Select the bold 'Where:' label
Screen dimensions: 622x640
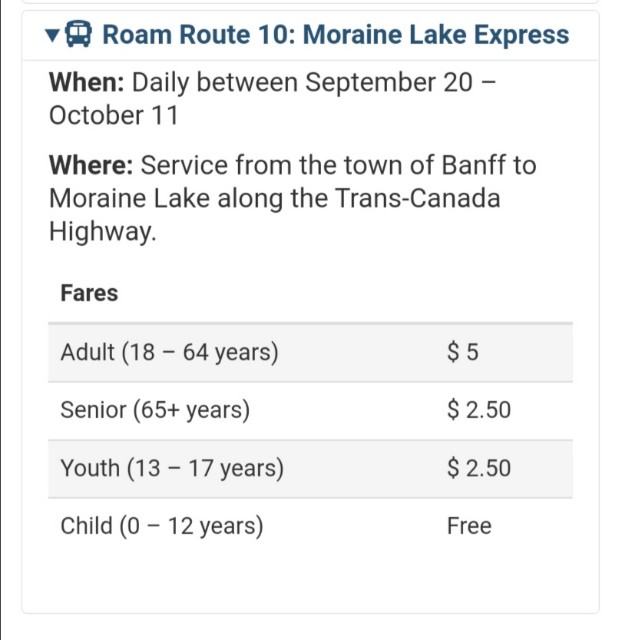(x=91, y=165)
